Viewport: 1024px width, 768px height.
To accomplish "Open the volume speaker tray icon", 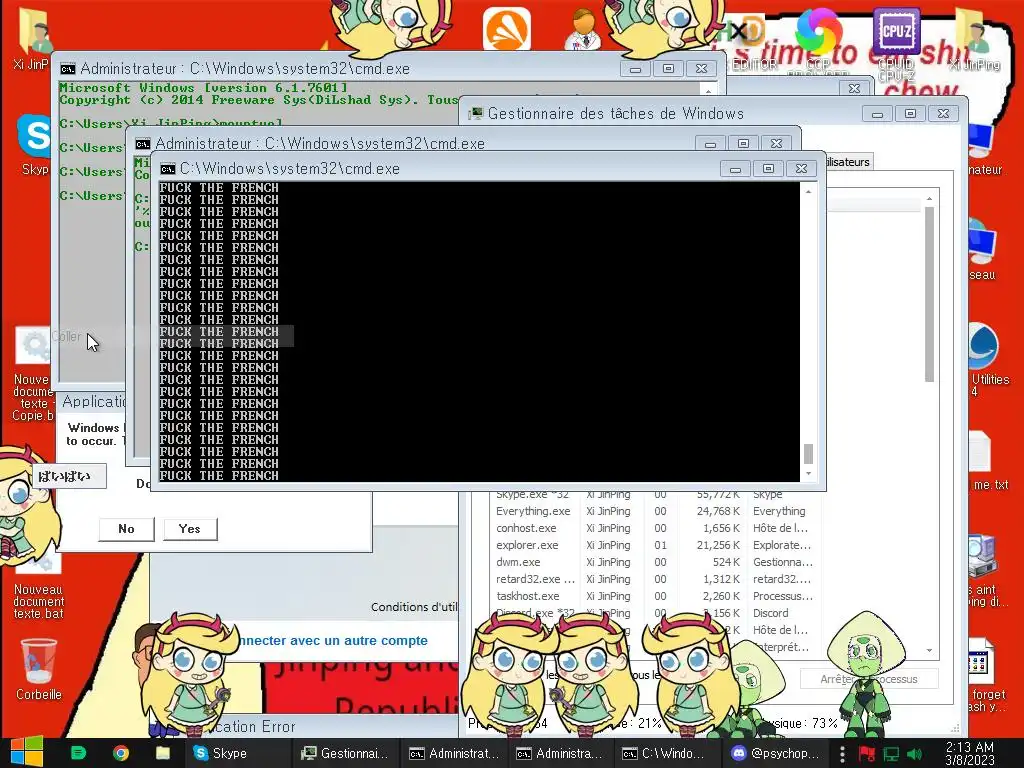I will [915, 754].
